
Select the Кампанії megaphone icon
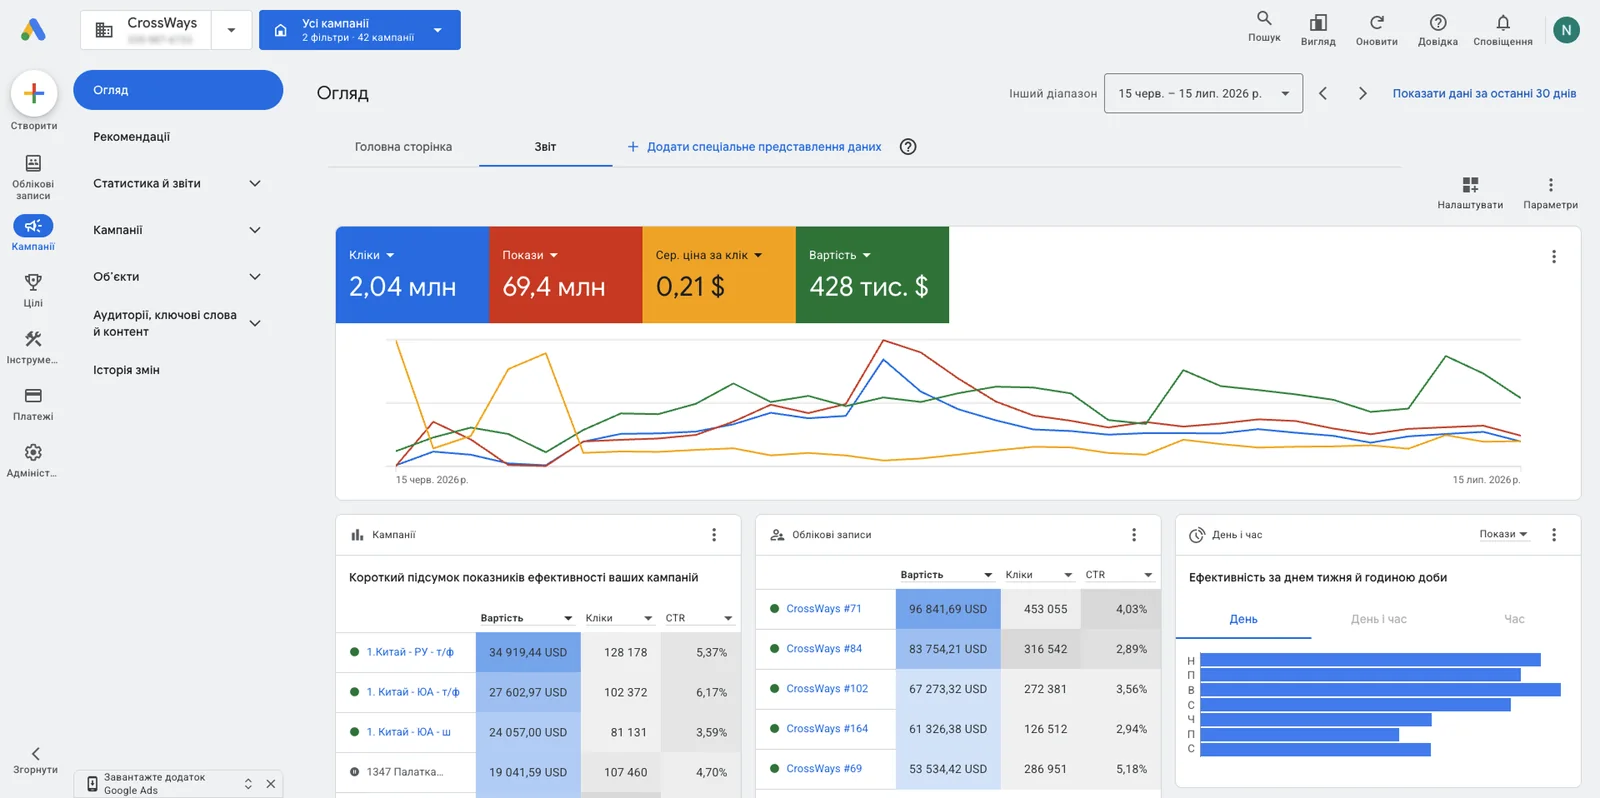point(33,226)
